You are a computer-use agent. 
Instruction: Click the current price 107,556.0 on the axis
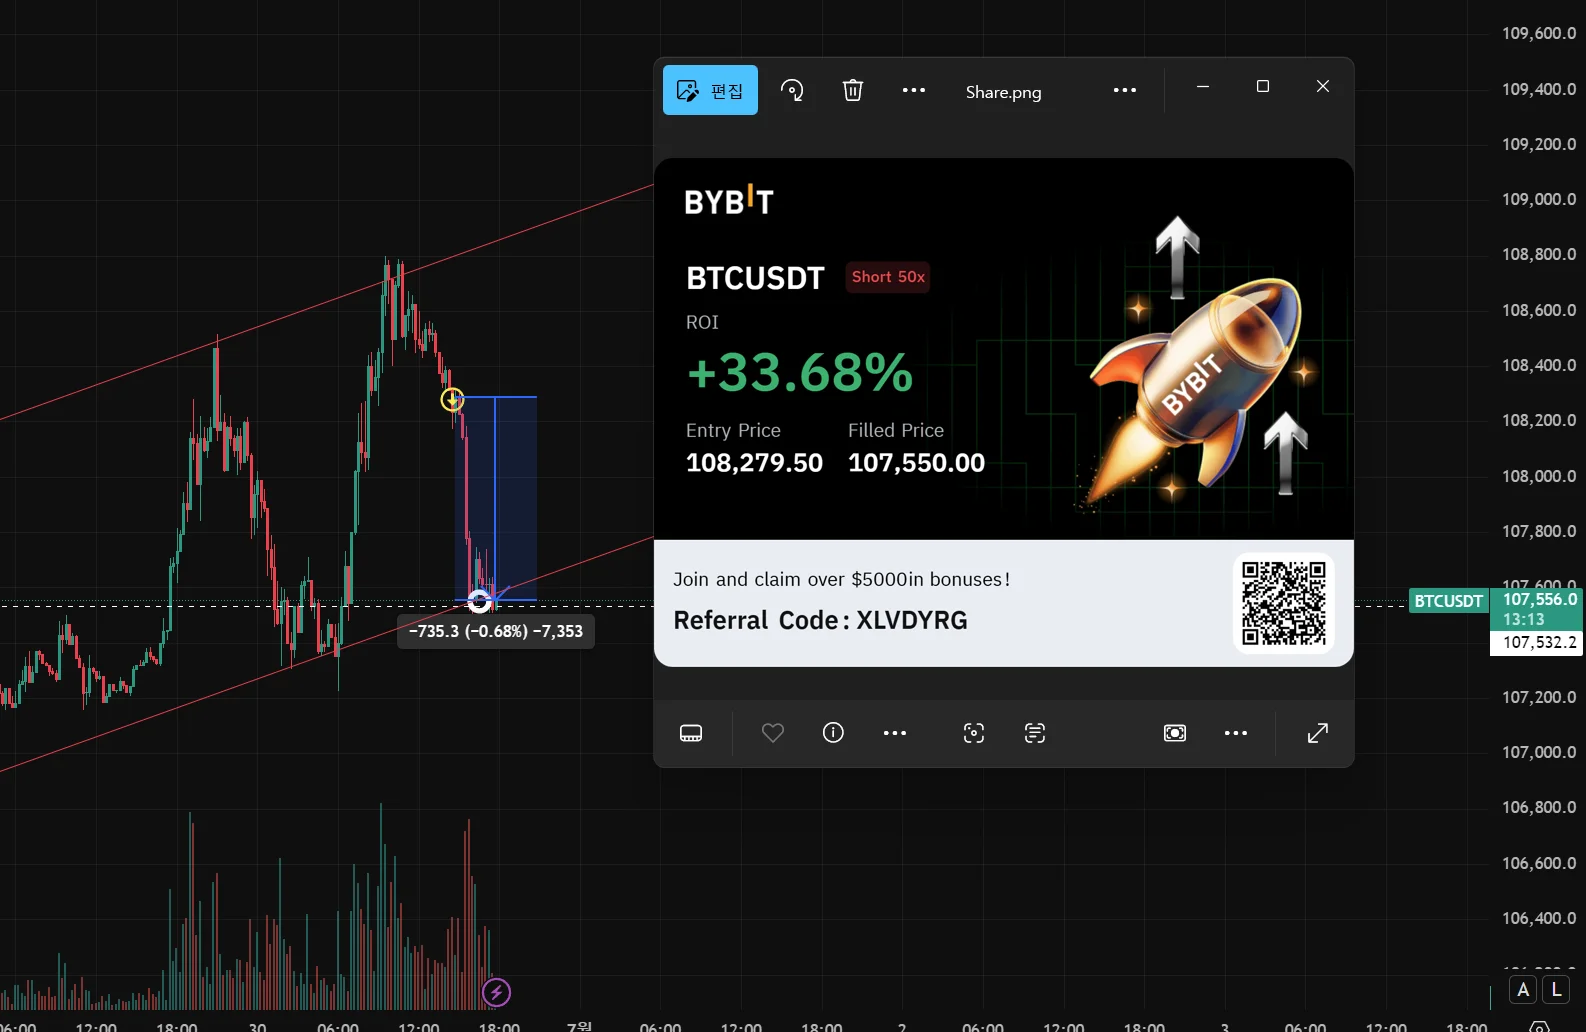[1540, 599]
